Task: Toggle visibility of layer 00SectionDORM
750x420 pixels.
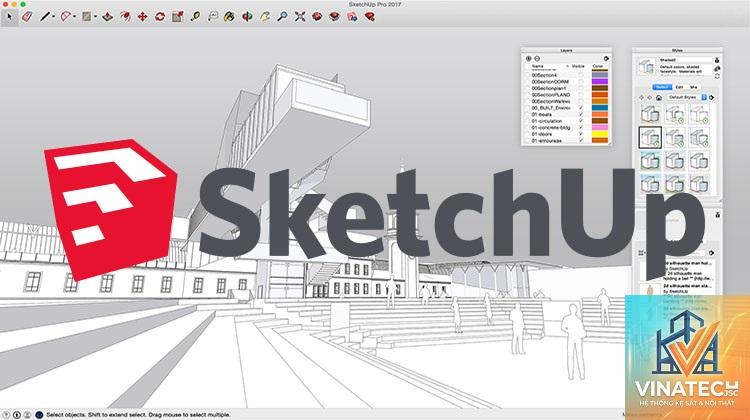Action: (x=581, y=82)
